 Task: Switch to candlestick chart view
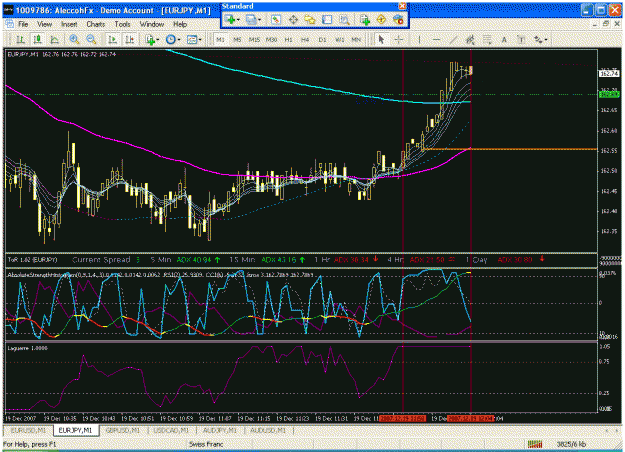pyautogui.click(x=37, y=39)
